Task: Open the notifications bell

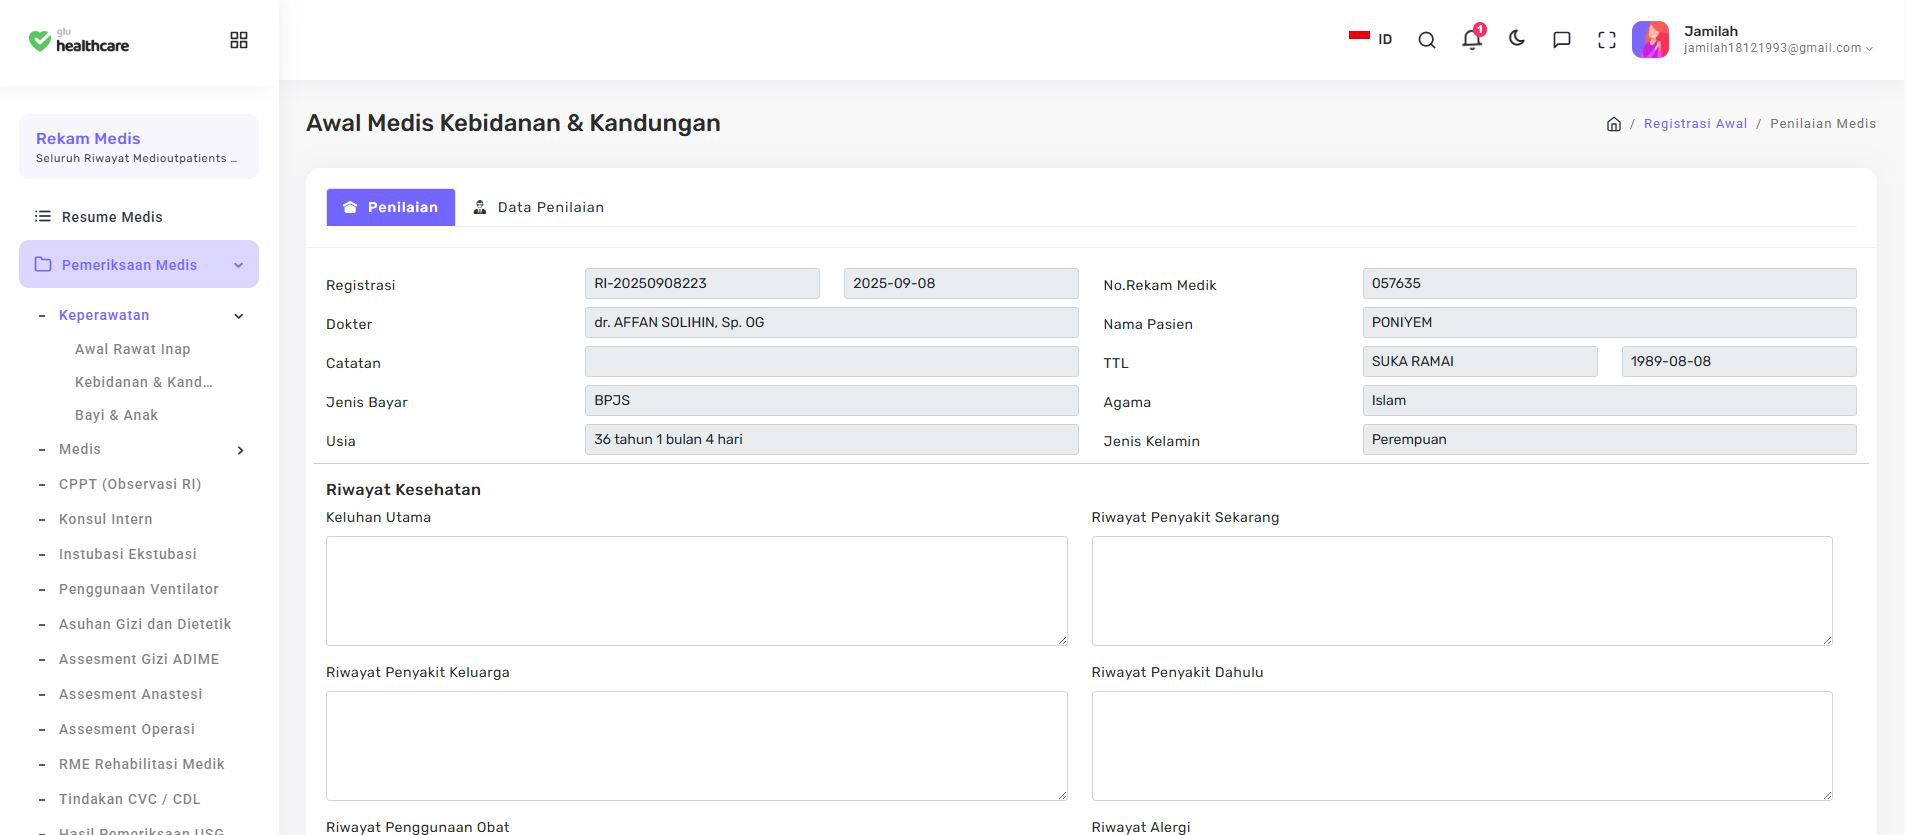Action: point(1472,39)
